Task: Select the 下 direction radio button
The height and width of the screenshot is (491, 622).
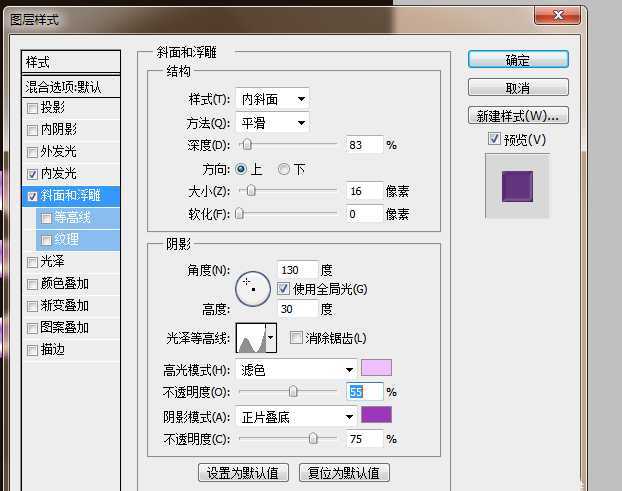Action: point(284,169)
